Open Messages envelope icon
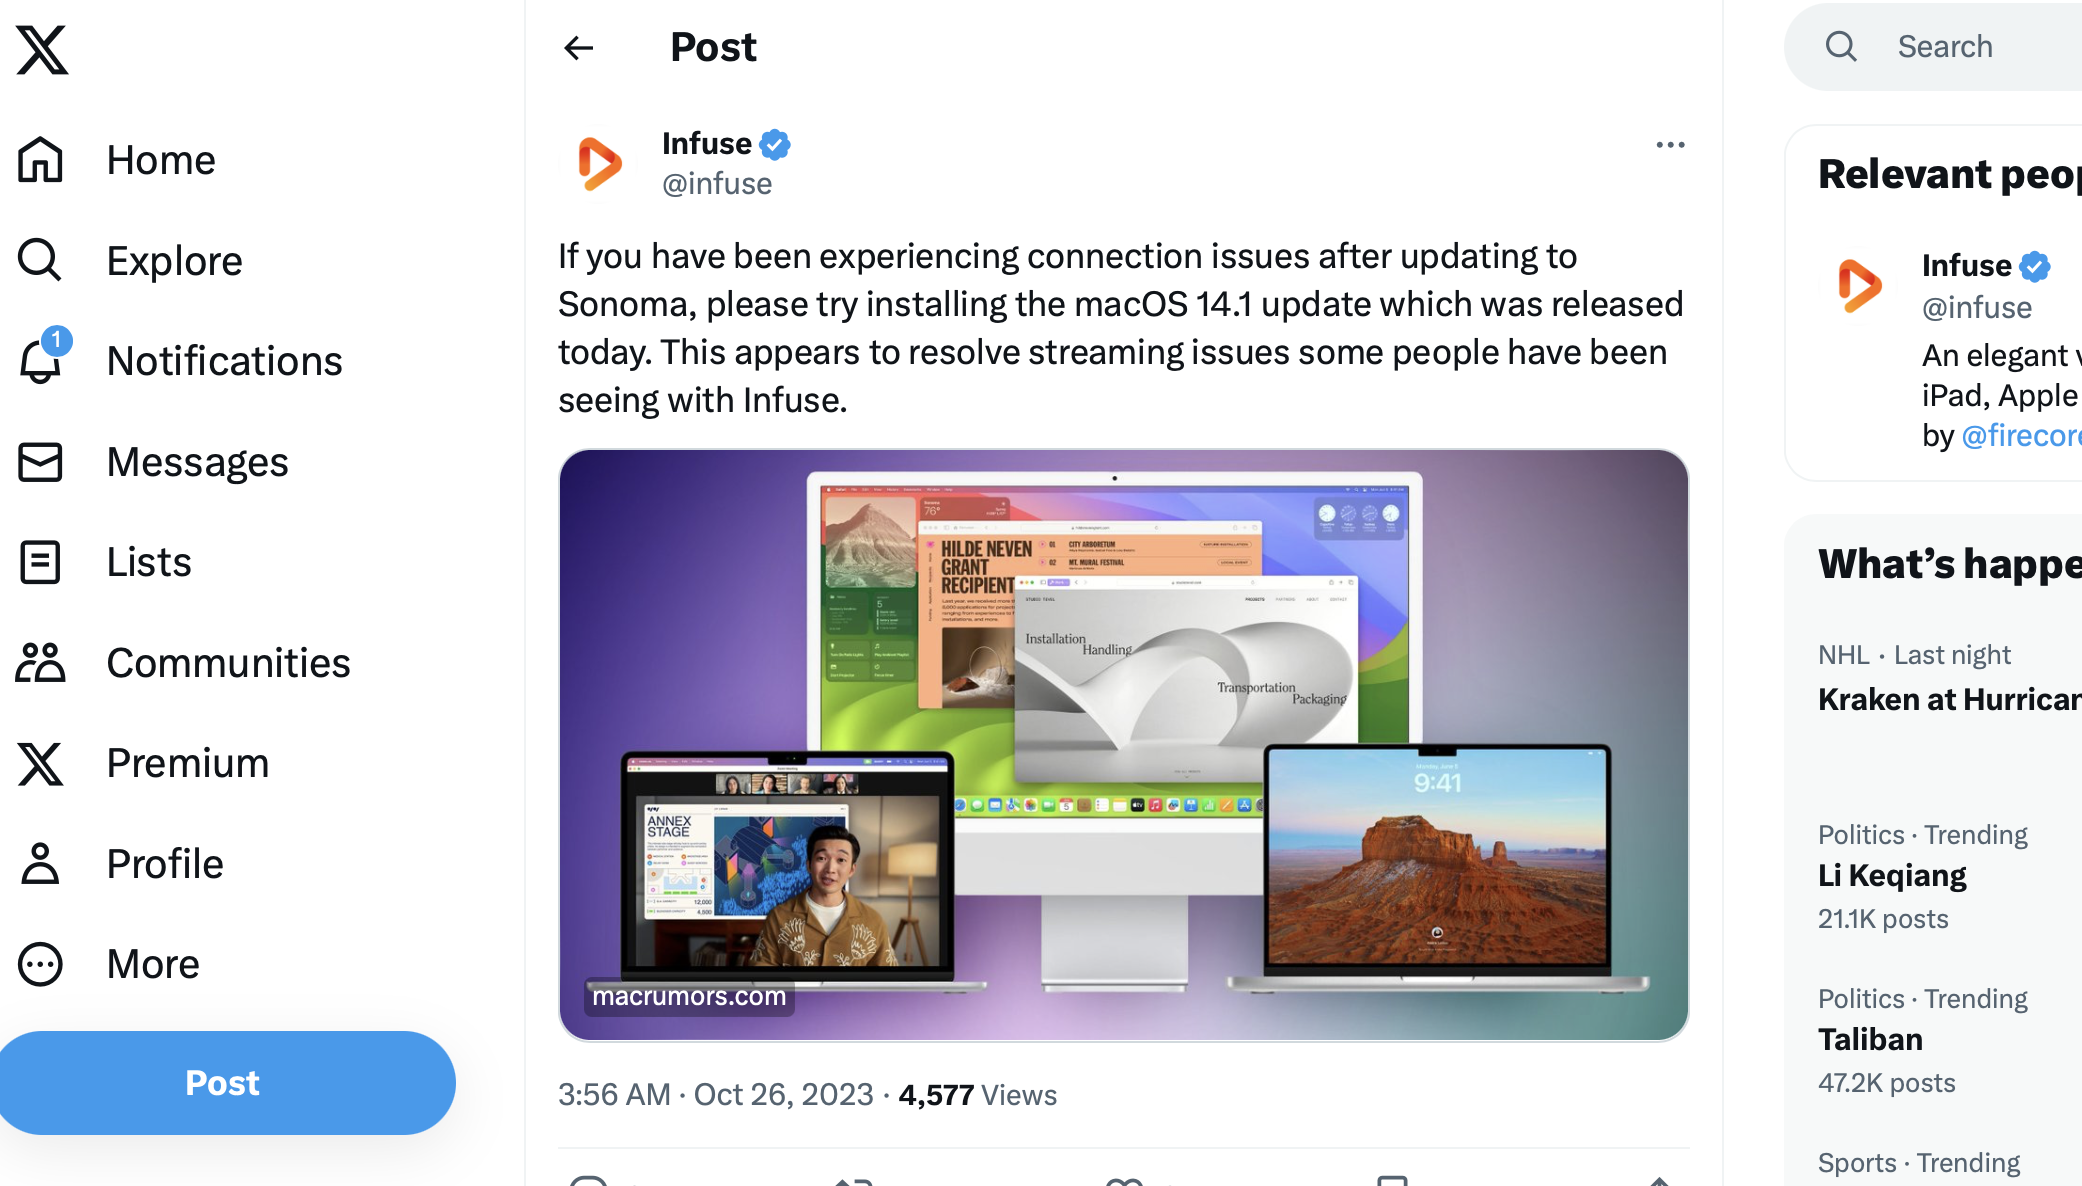The image size is (2082, 1186). 41,462
